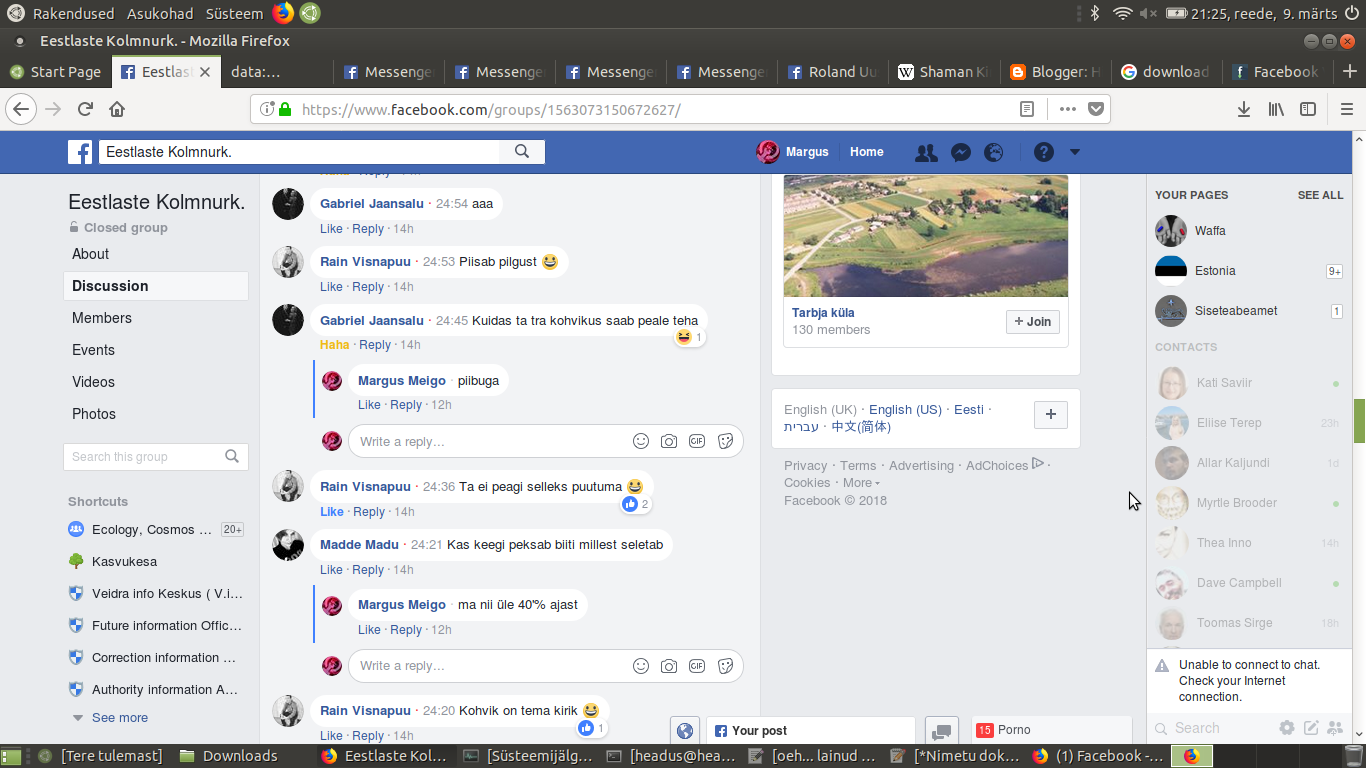Open Tarbja küla group aerial thumbnail
The height and width of the screenshot is (768, 1366).
(926, 236)
